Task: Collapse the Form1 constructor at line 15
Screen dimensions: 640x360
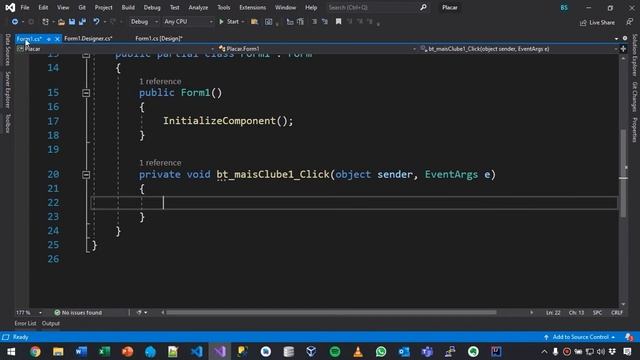Action: coord(86,93)
